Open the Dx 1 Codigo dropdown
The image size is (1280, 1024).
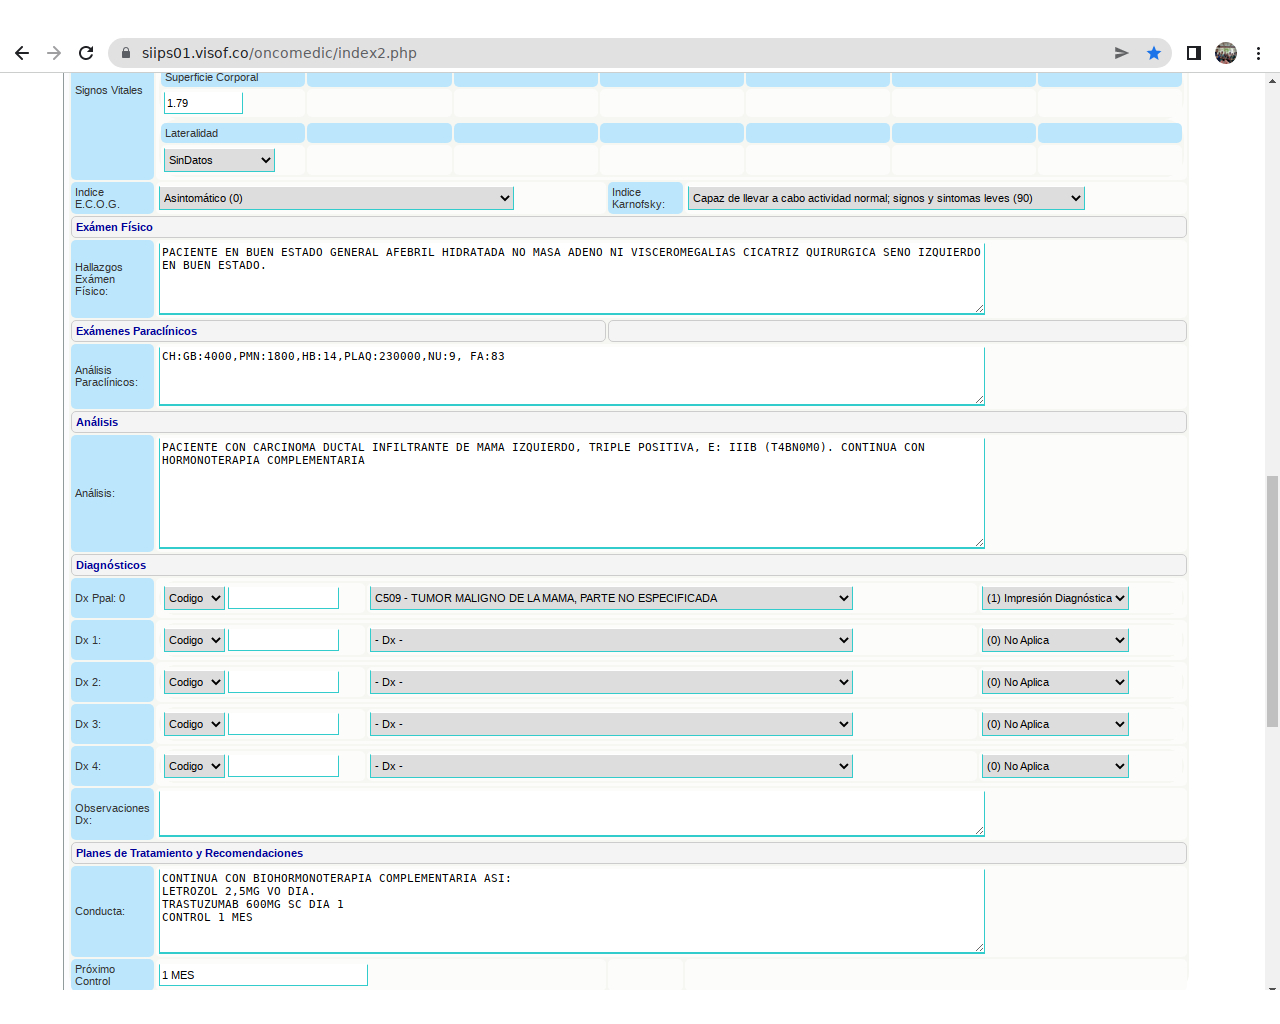194,640
